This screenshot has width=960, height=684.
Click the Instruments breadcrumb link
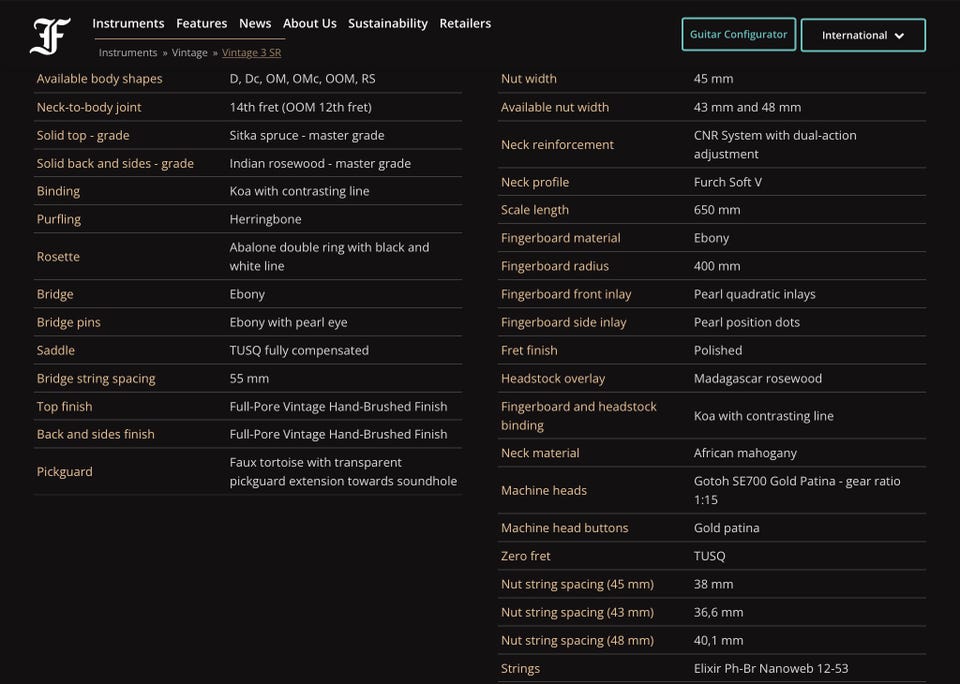click(128, 53)
